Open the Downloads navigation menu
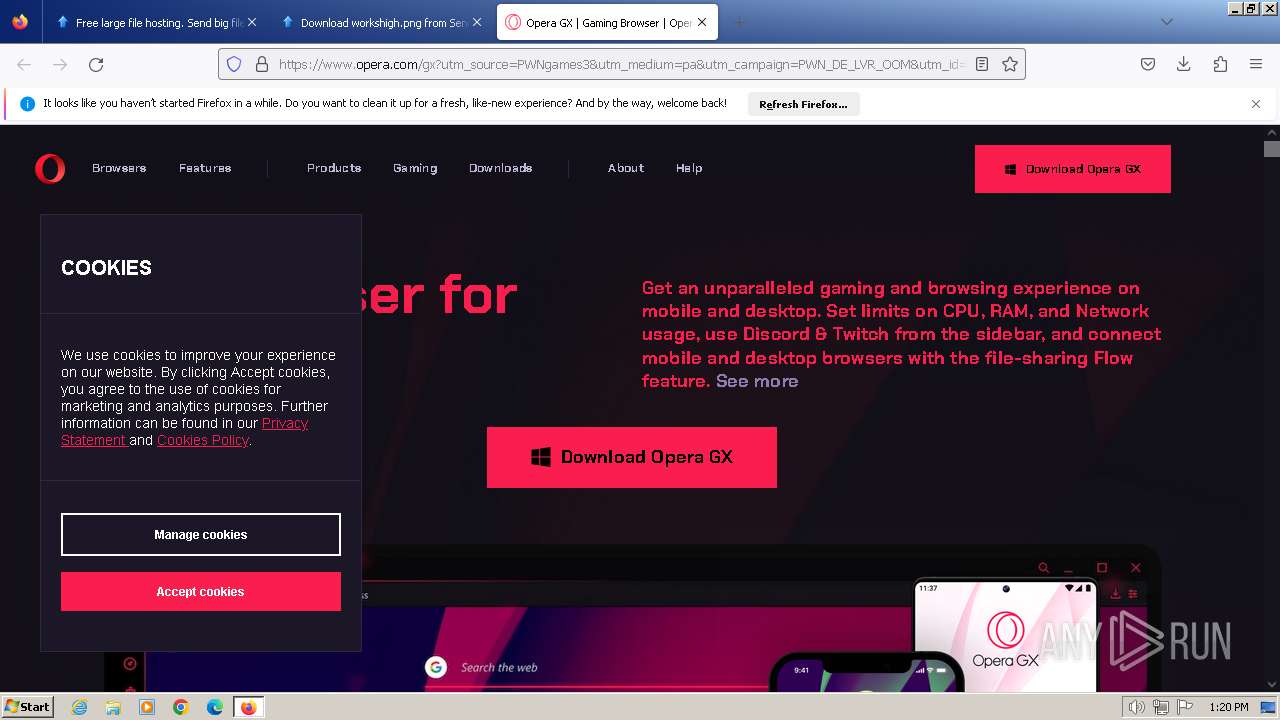The height and width of the screenshot is (720, 1280). click(500, 168)
